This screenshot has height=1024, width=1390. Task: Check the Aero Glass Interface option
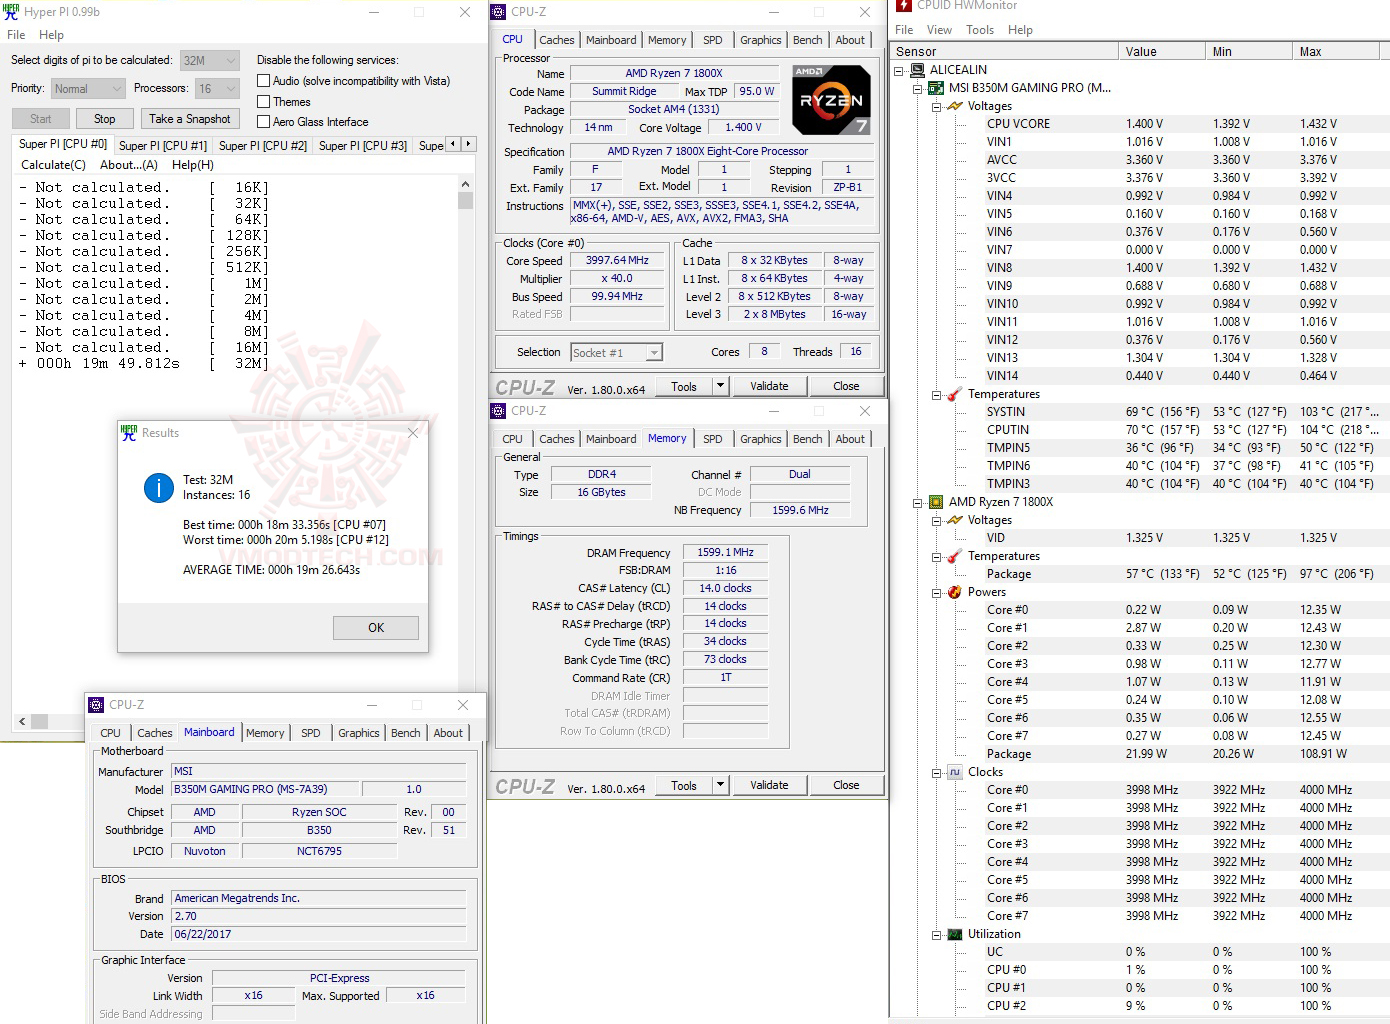(x=264, y=121)
